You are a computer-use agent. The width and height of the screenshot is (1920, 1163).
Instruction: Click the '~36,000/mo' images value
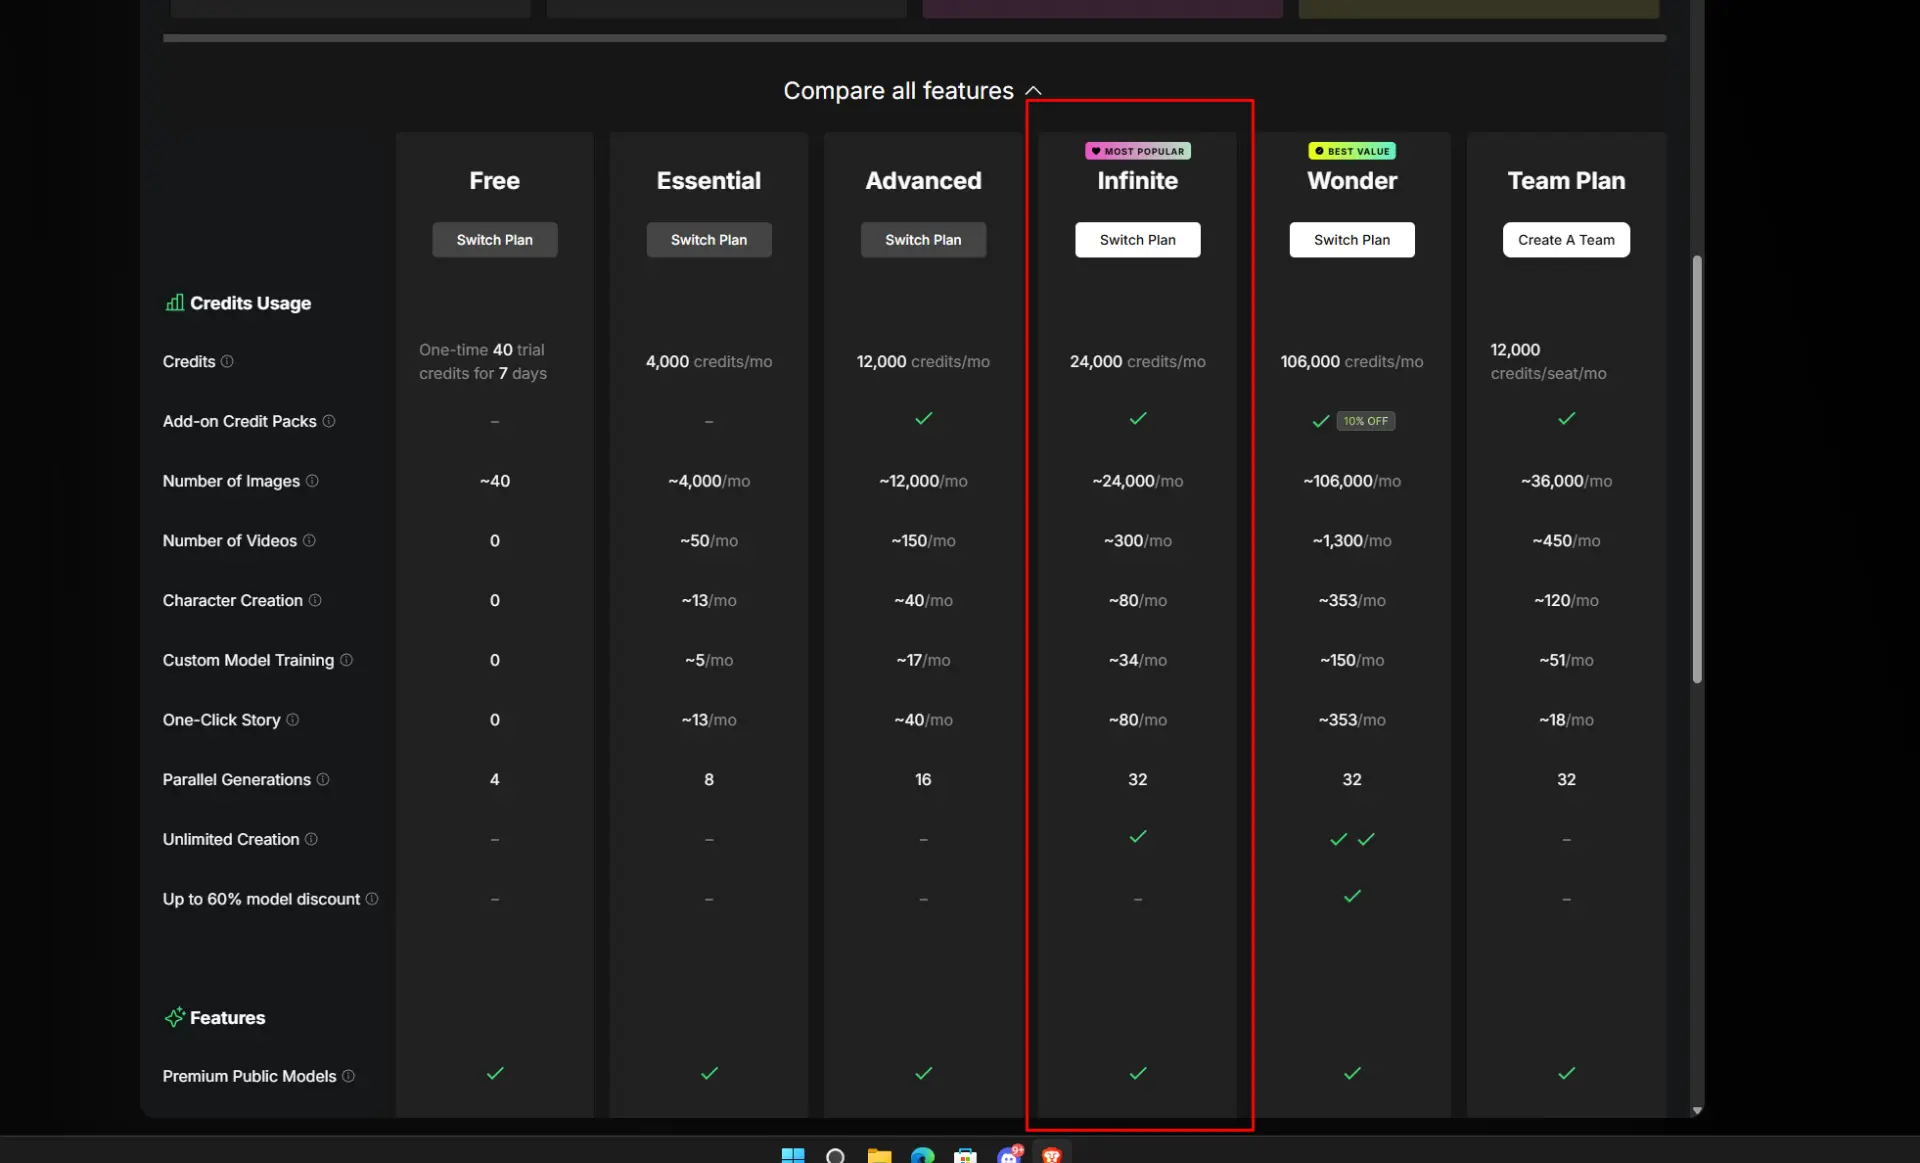pos(1566,481)
